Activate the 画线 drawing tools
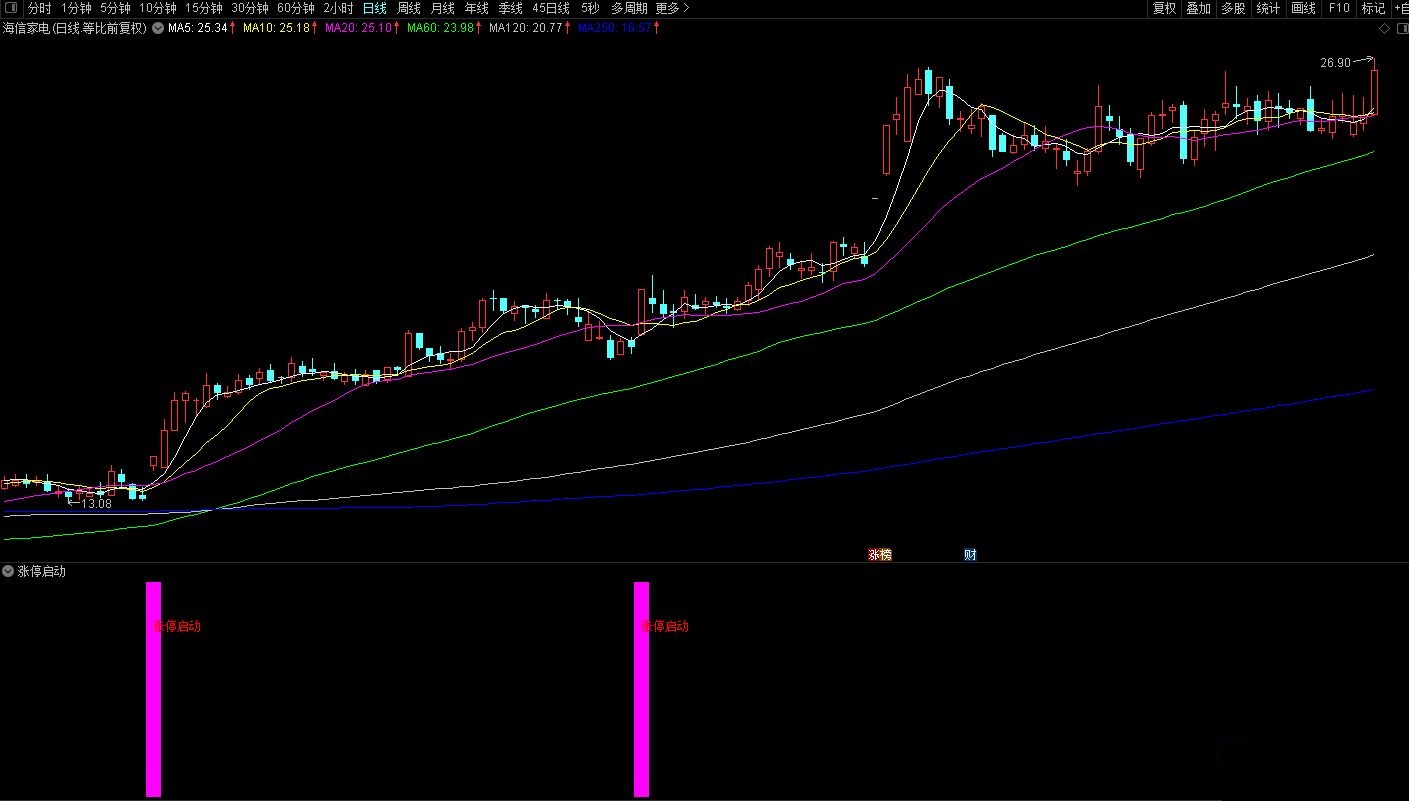Image resolution: width=1409 pixels, height=801 pixels. point(1303,8)
